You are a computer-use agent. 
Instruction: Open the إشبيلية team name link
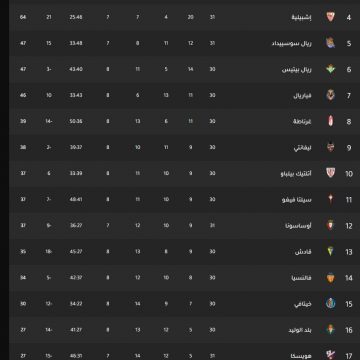(302, 17)
